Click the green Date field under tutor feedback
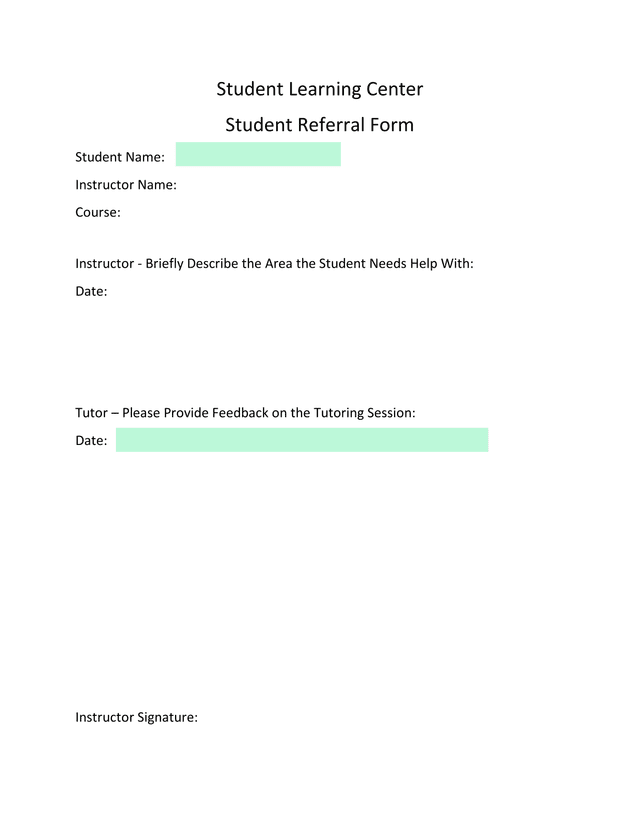 point(301,440)
